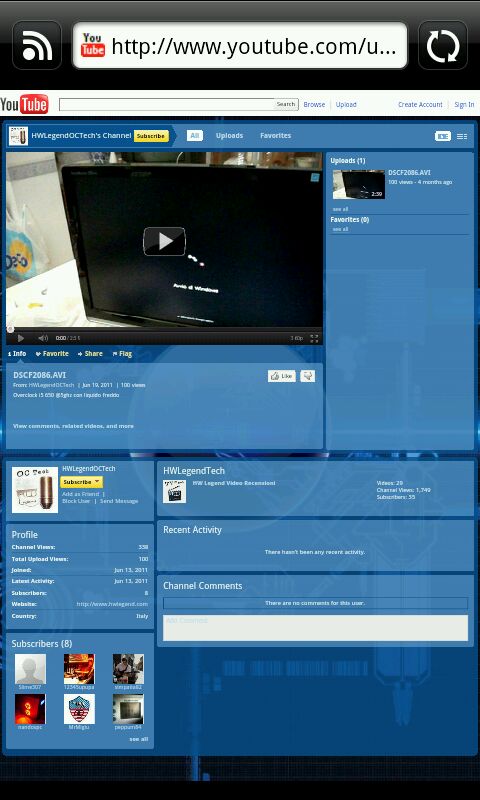The width and height of the screenshot is (480, 800).
Task: Open the HW Legend Video Recensioni link
Action: [x=234, y=483]
